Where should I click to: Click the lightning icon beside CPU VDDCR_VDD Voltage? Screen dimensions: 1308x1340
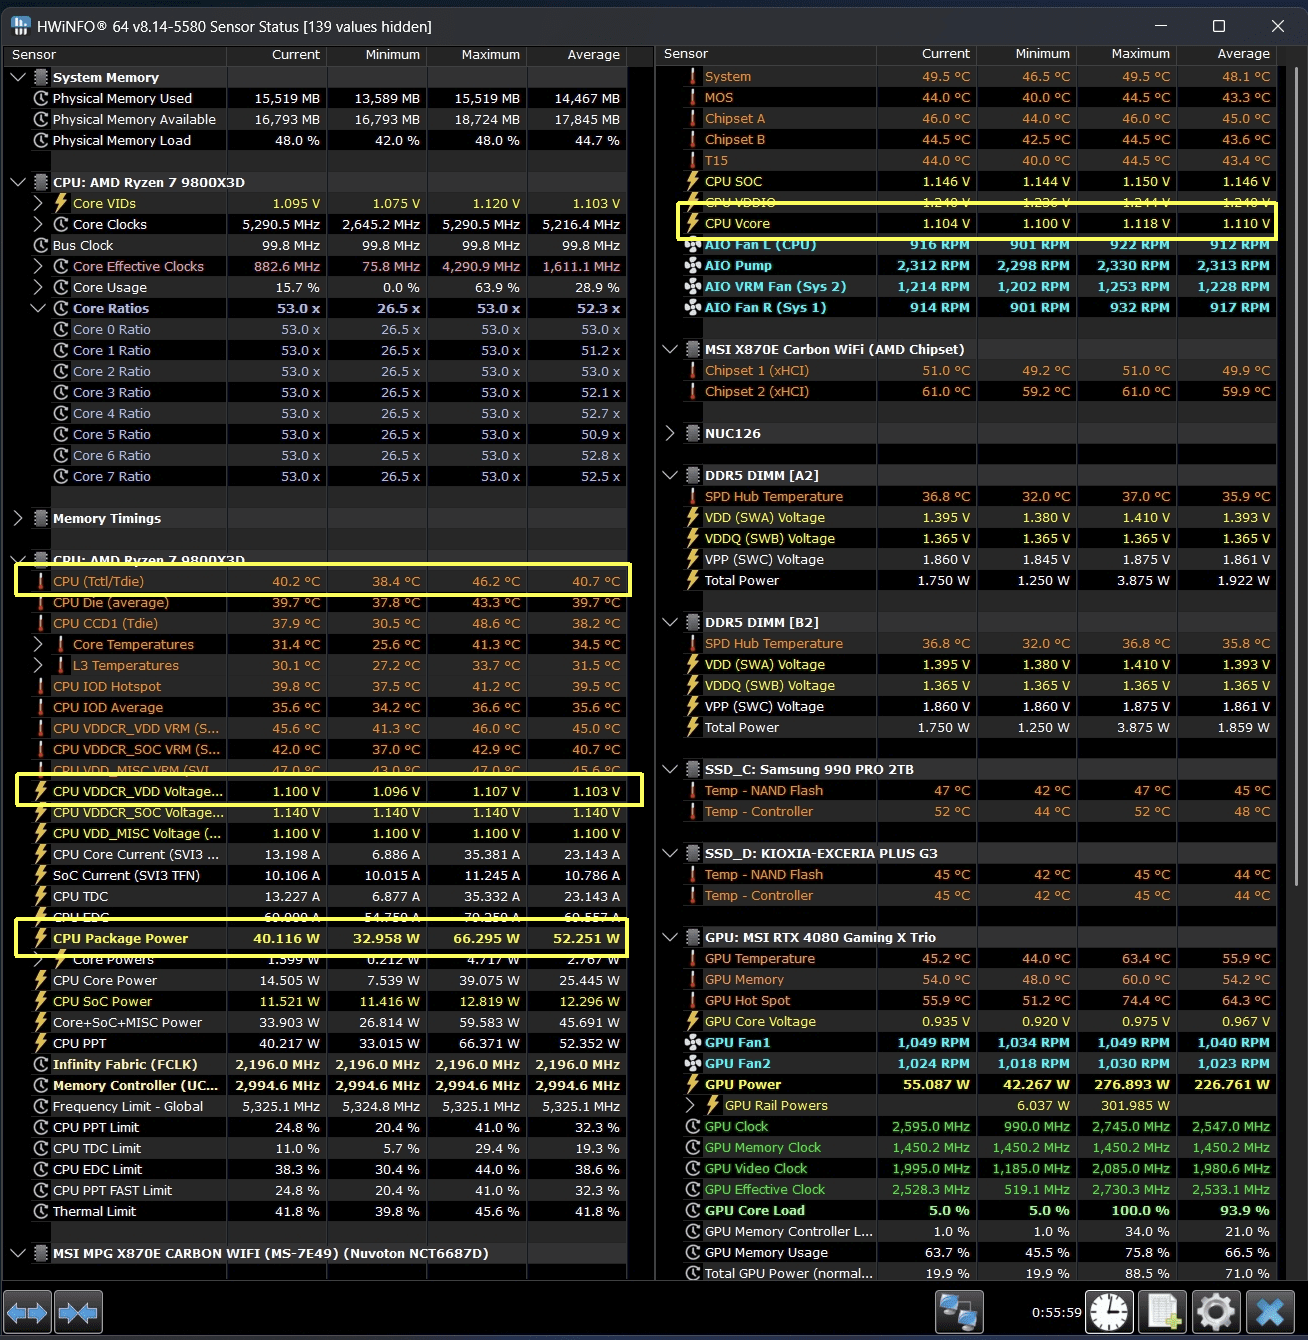click(41, 791)
